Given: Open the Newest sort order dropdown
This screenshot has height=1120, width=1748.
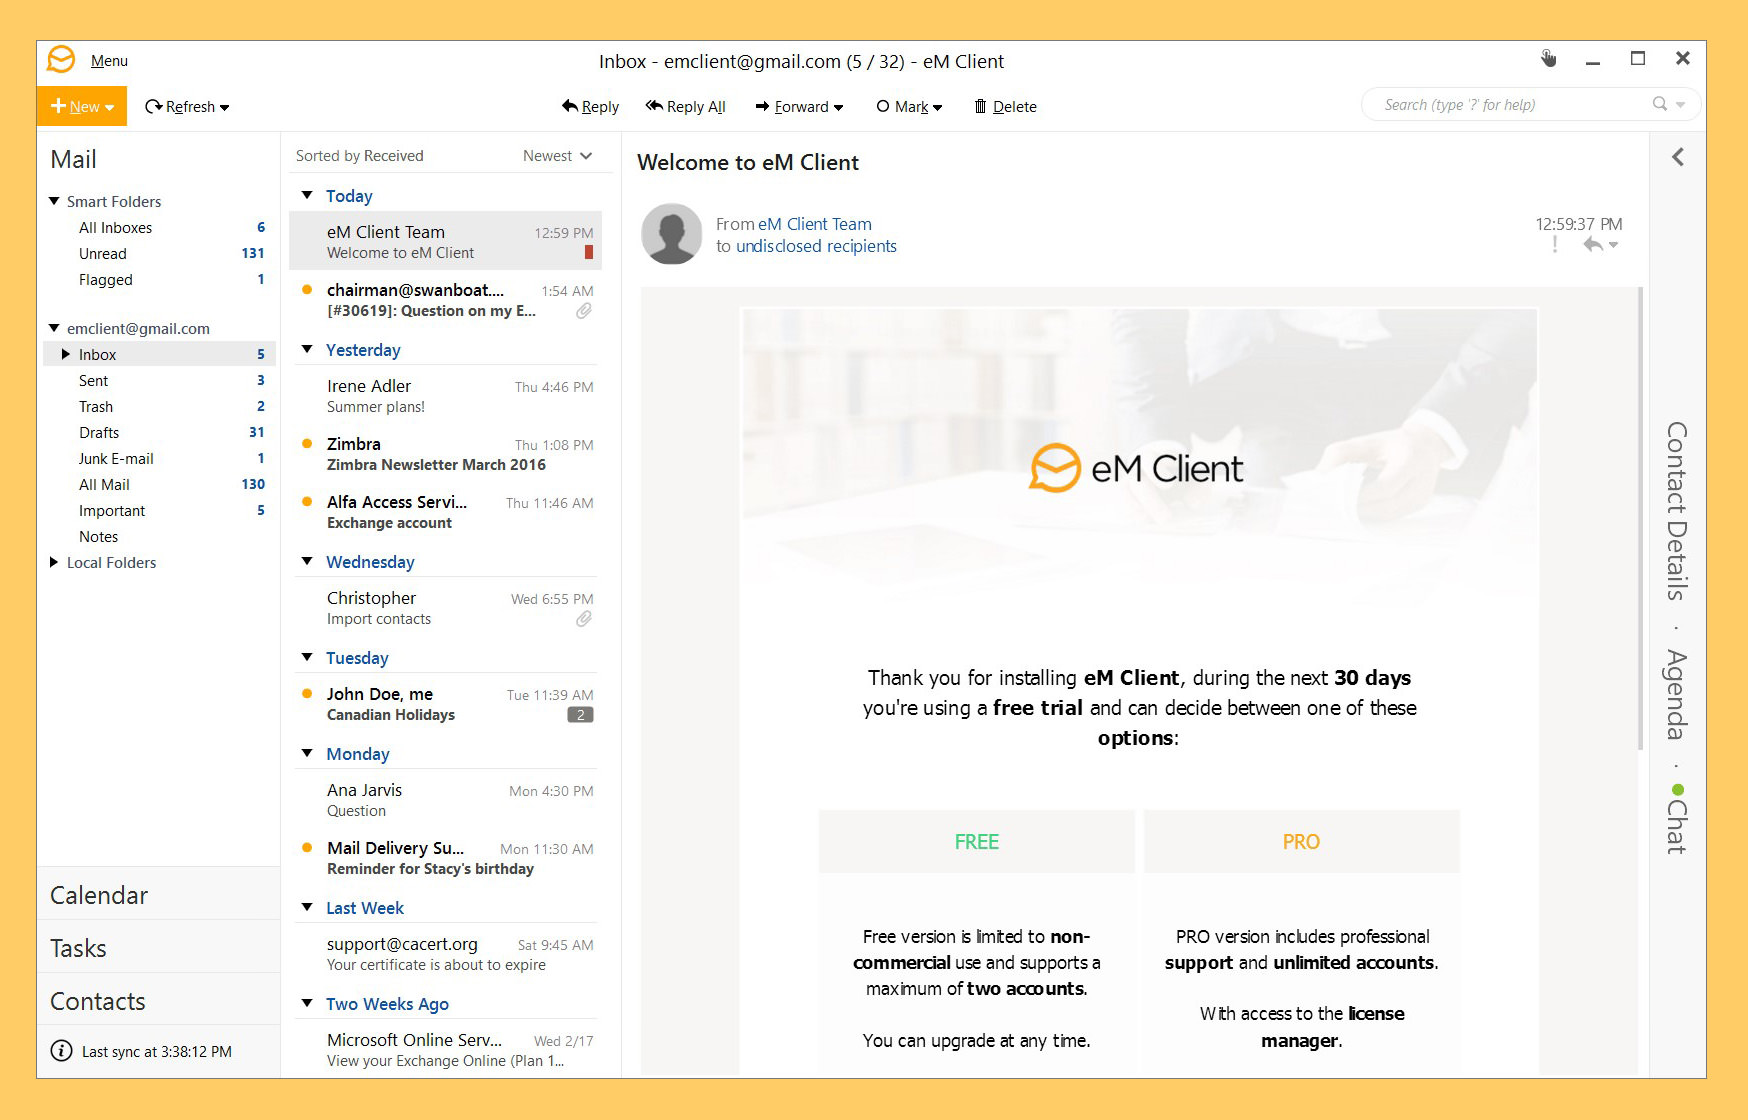Looking at the screenshot, I should [557, 156].
